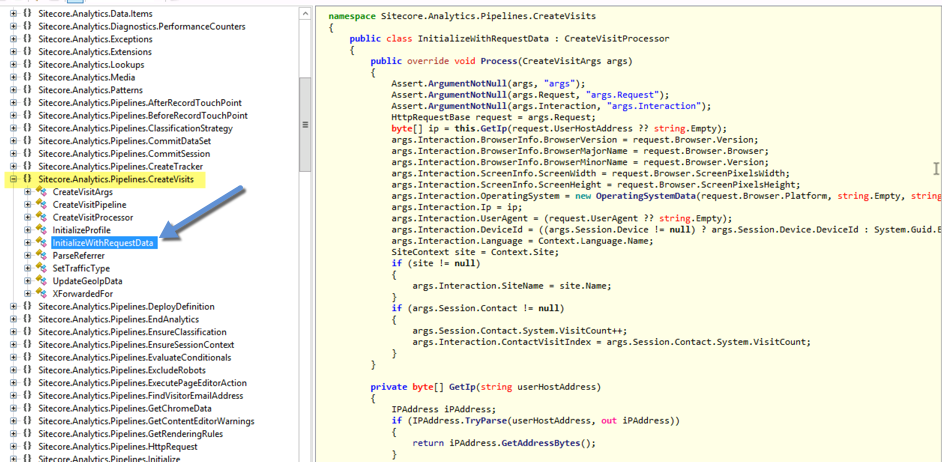Click the XForwardedFor class icon

coord(41,294)
